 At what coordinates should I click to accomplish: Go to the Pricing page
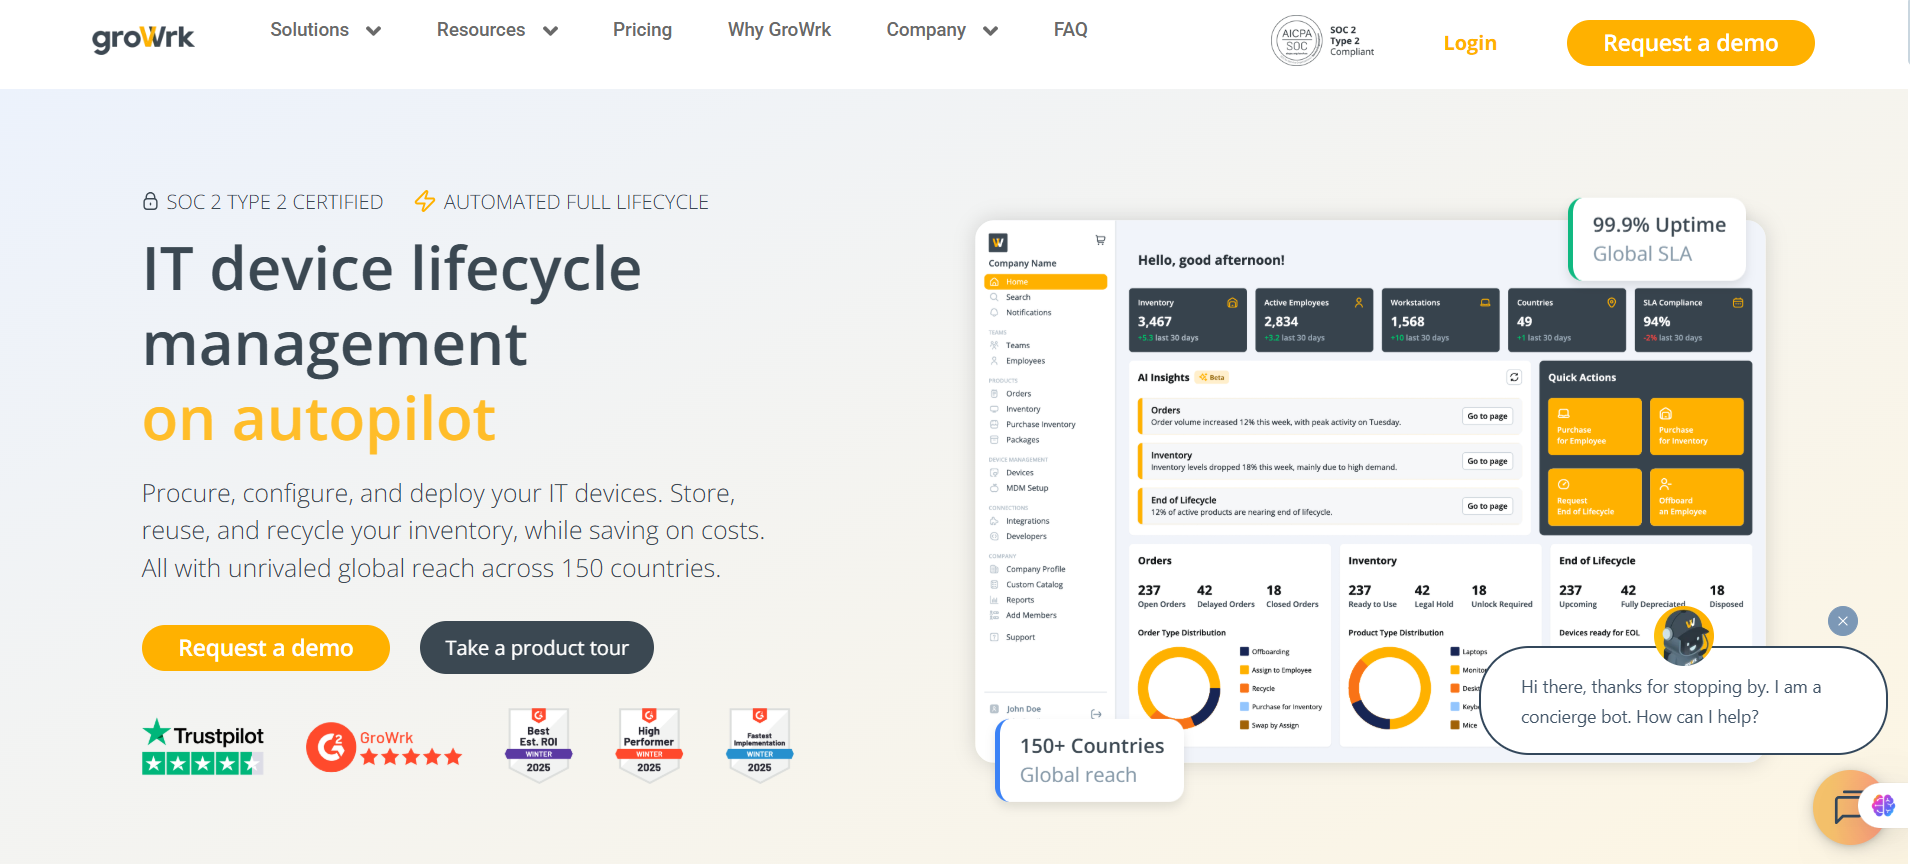click(642, 30)
